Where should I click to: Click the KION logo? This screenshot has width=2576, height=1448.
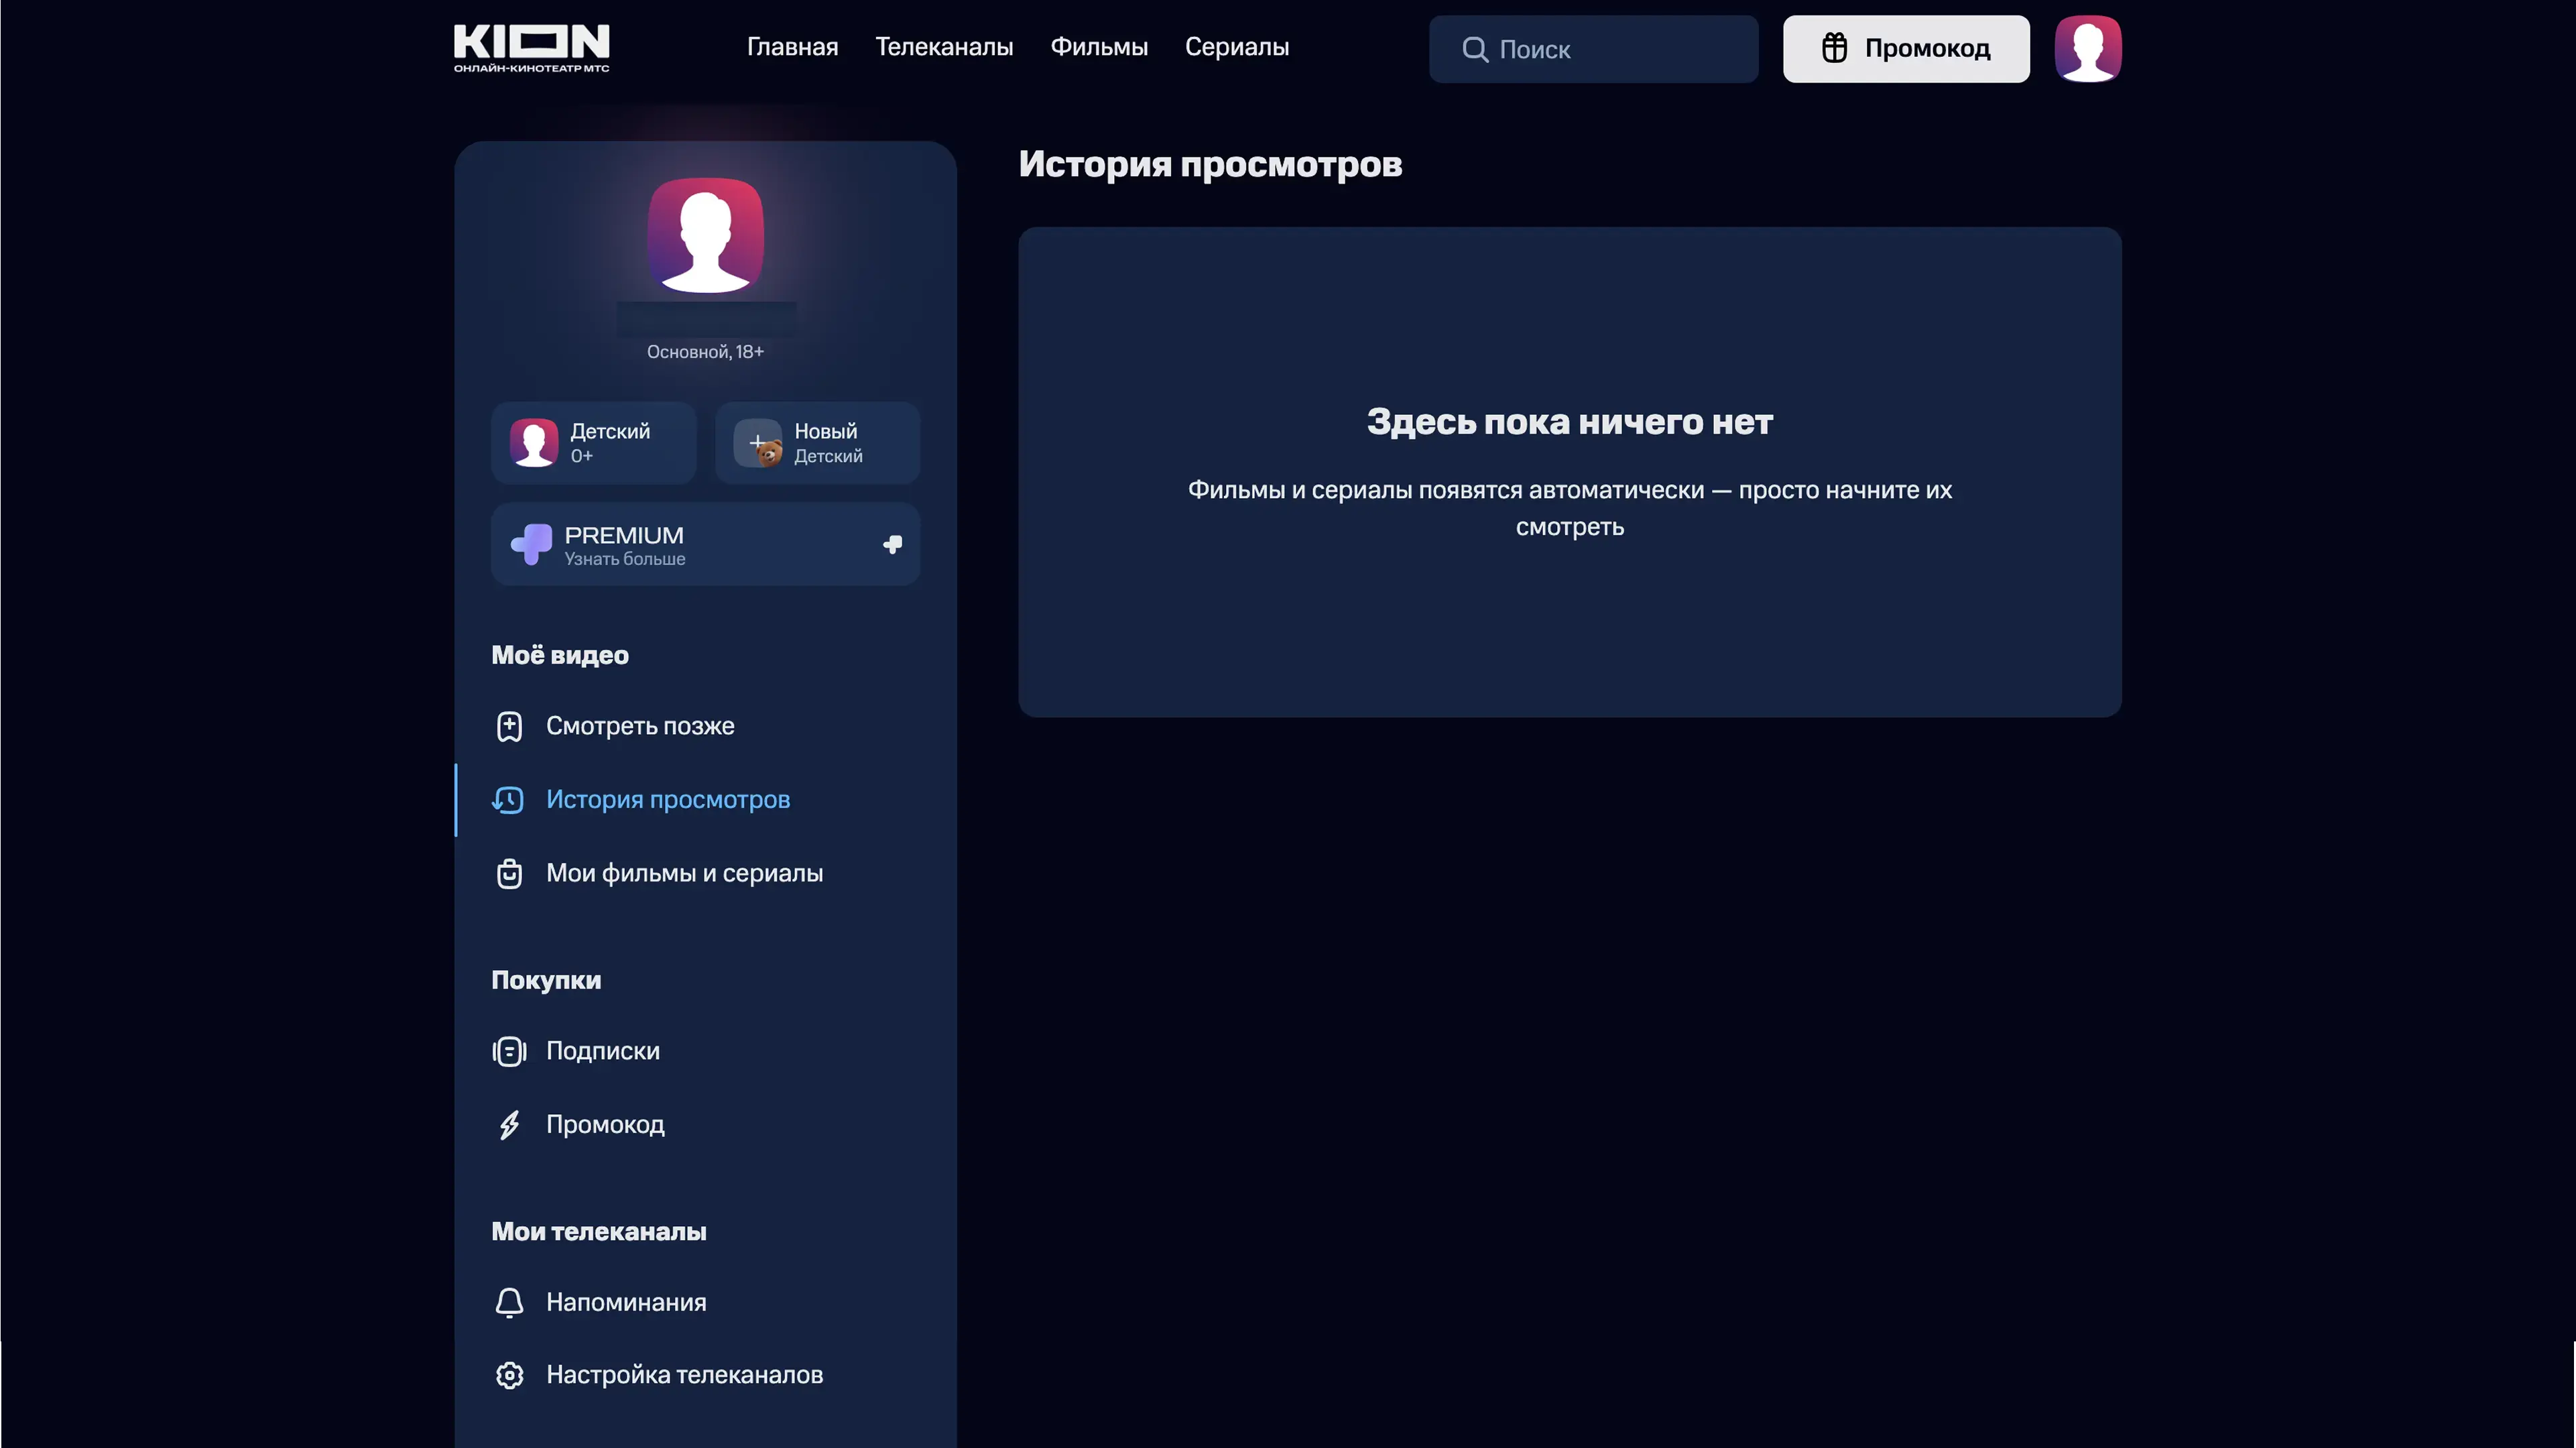coord(531,48)
